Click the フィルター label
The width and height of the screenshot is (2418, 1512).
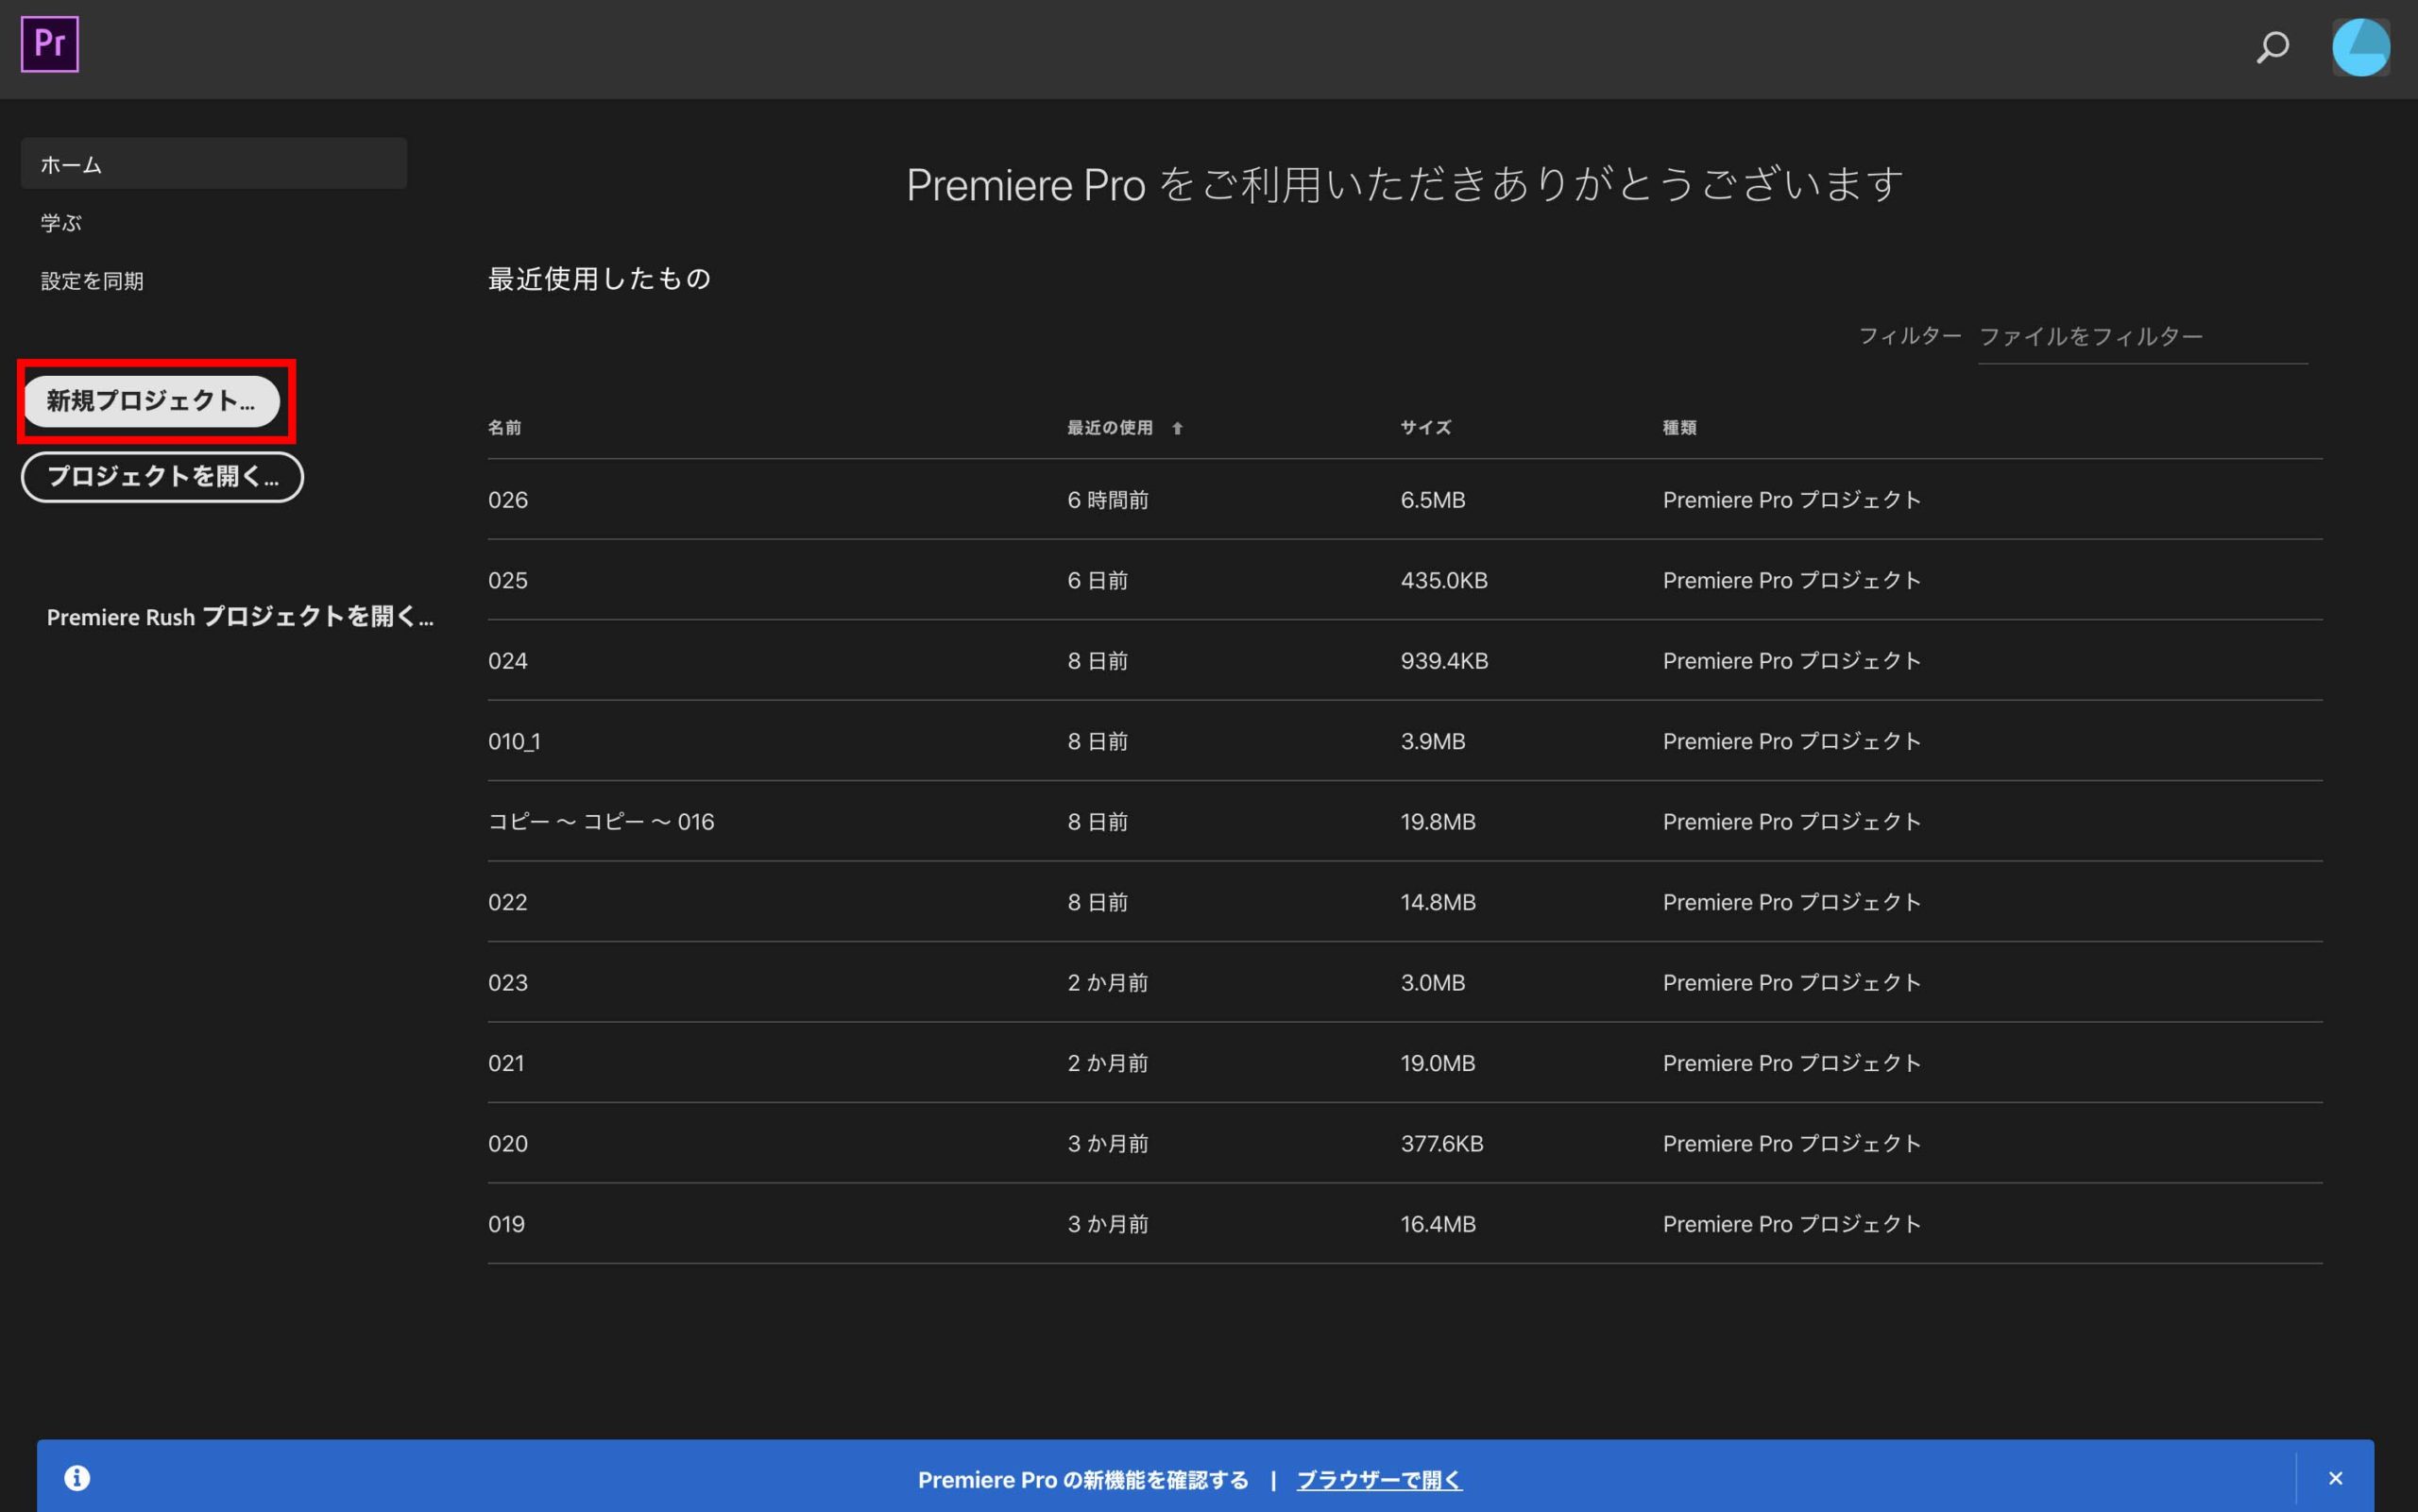[1909, 336]
